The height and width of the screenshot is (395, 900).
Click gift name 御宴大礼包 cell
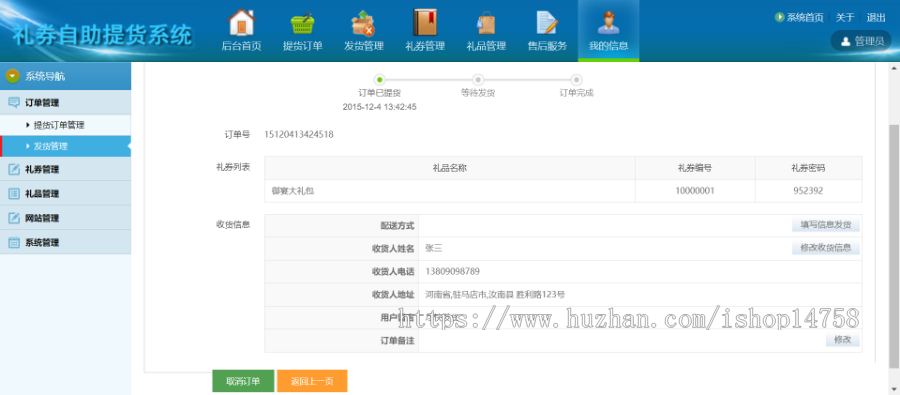449,191
